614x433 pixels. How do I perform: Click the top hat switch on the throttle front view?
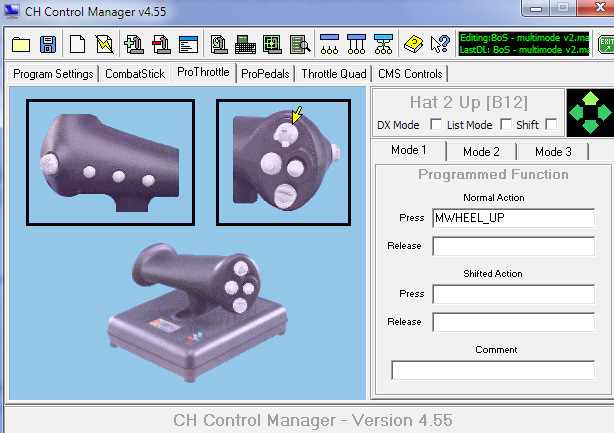[286, 134]
